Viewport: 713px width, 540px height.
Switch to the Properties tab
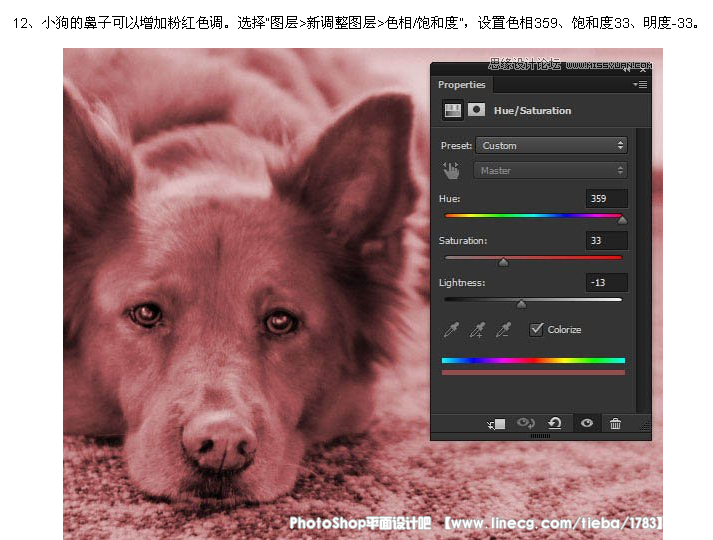461,85
